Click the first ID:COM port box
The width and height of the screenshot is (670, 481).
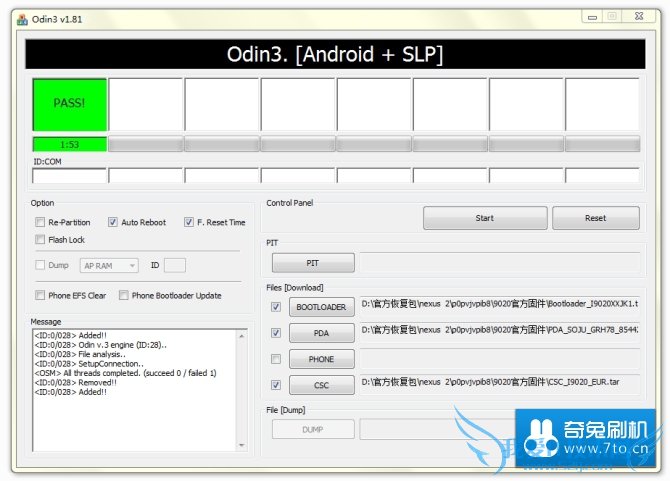click(69, 176)
